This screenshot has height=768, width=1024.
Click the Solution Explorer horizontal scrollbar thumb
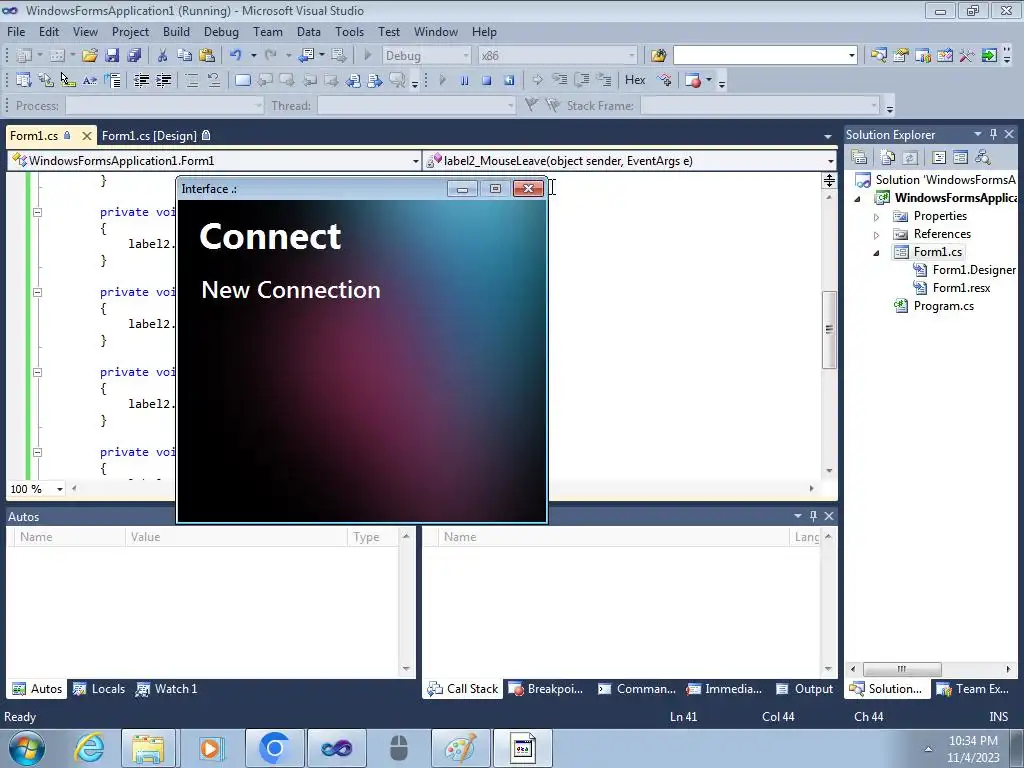[x=902, y=669]
